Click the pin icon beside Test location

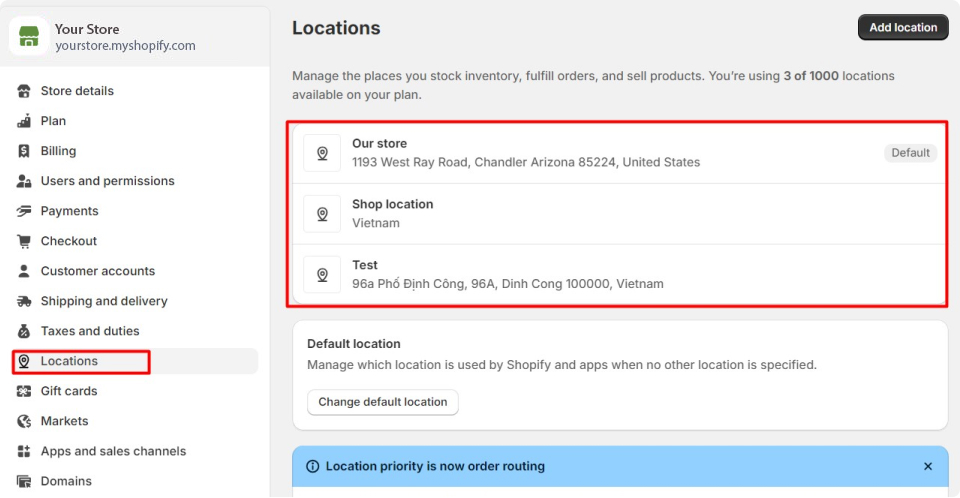[322, 274]
